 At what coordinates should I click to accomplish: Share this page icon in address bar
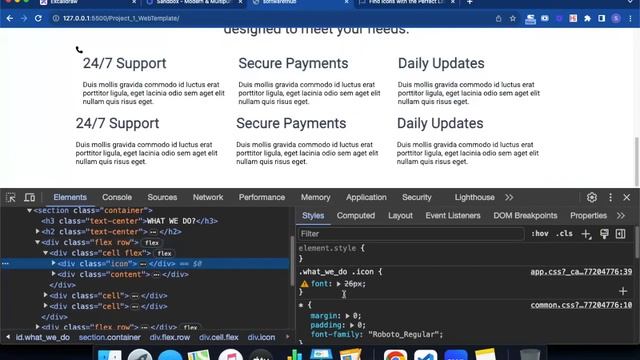[498, 18]
